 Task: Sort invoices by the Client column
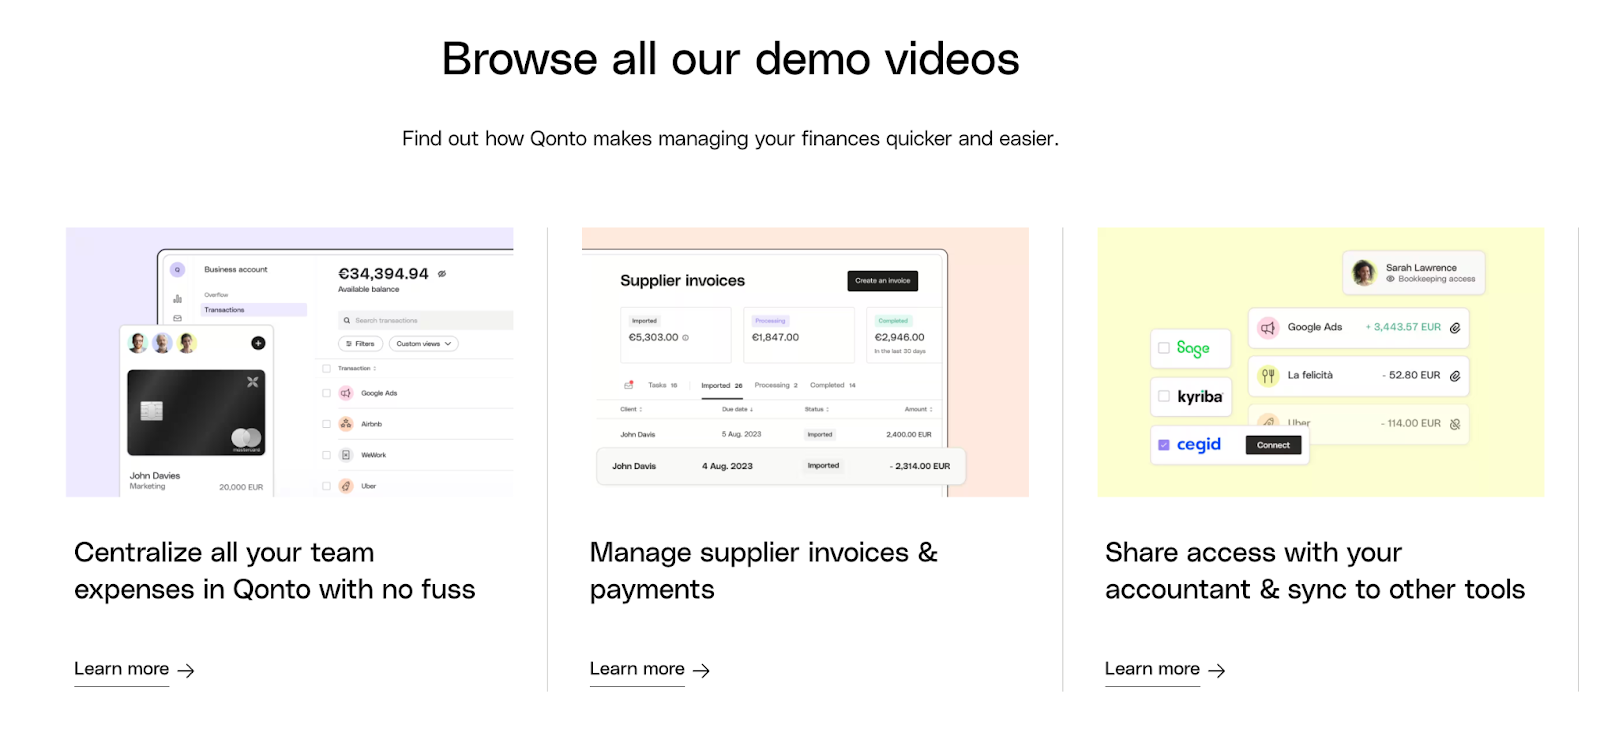point(631,409)
